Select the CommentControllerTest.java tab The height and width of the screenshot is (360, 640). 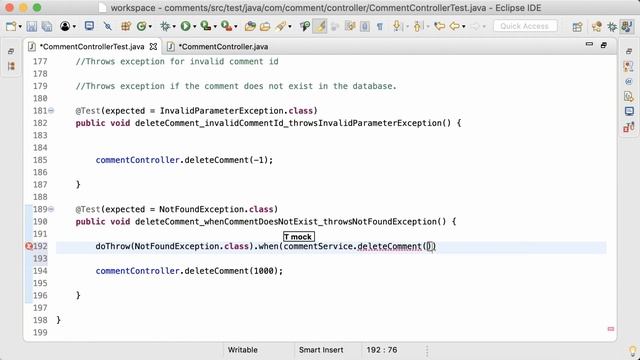[x=92, y=47]
